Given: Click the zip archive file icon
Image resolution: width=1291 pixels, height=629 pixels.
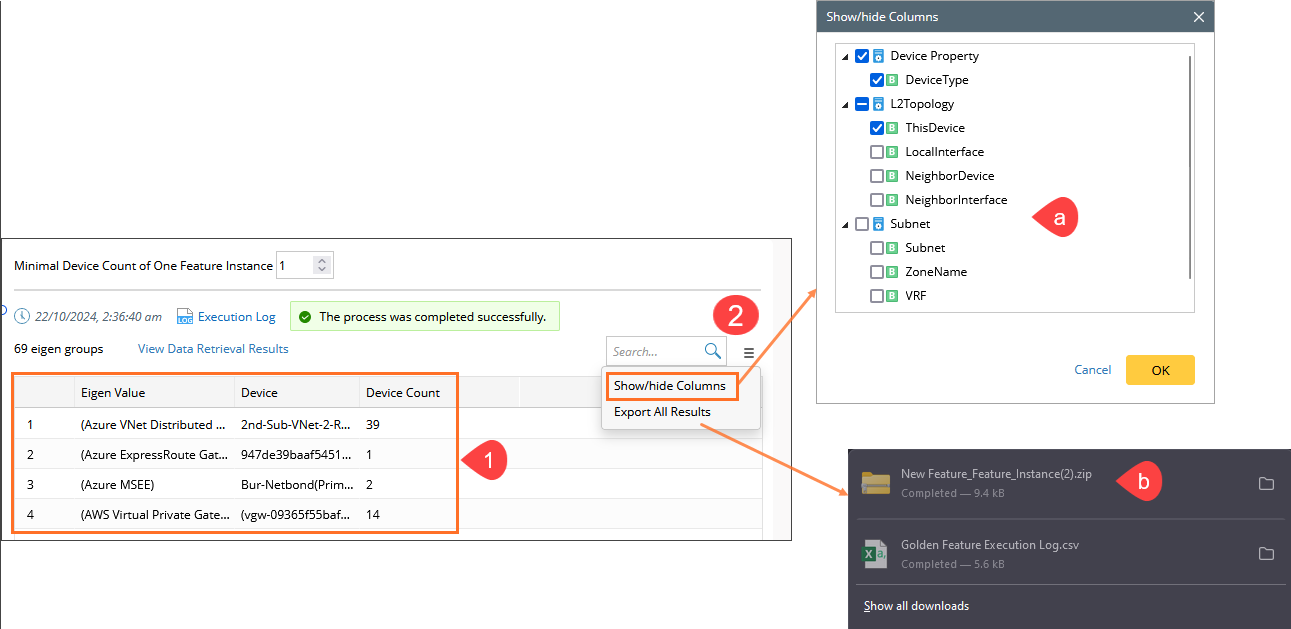Looking at the screenshot, I should pyautogui.click(x=876, y=483).
